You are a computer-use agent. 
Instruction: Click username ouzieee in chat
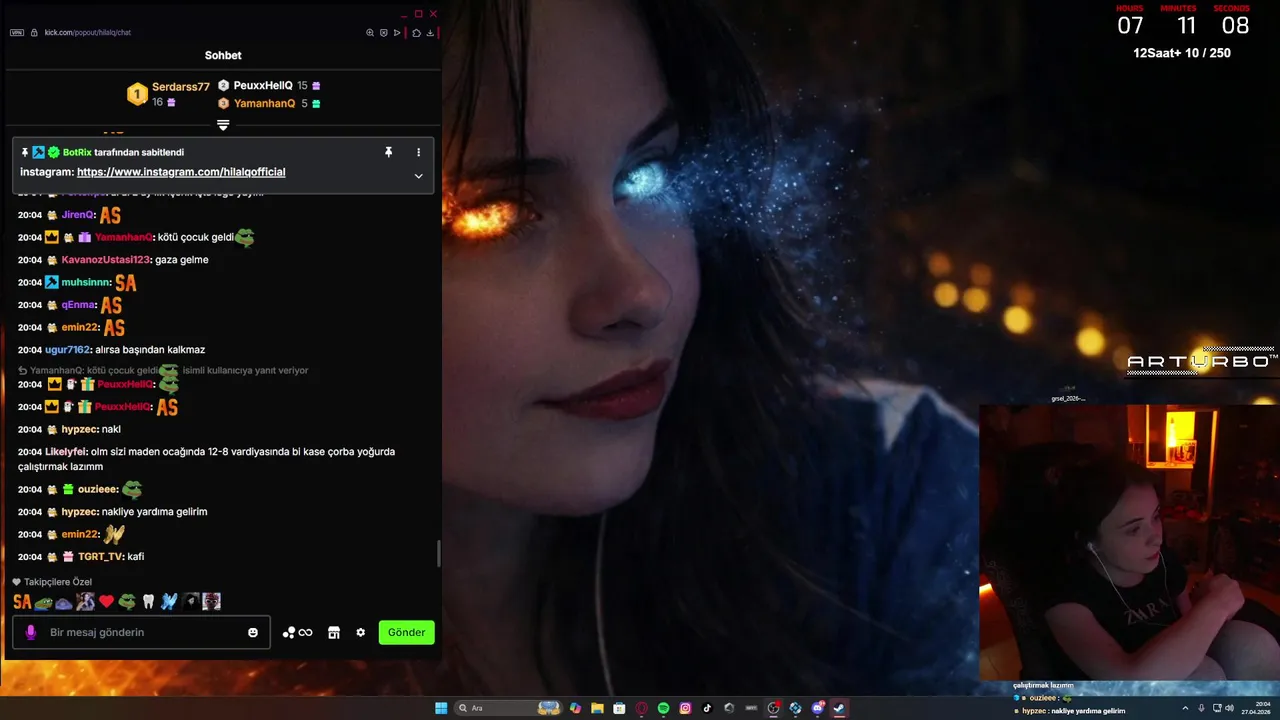pyautogui.click(x=97, y=490)
